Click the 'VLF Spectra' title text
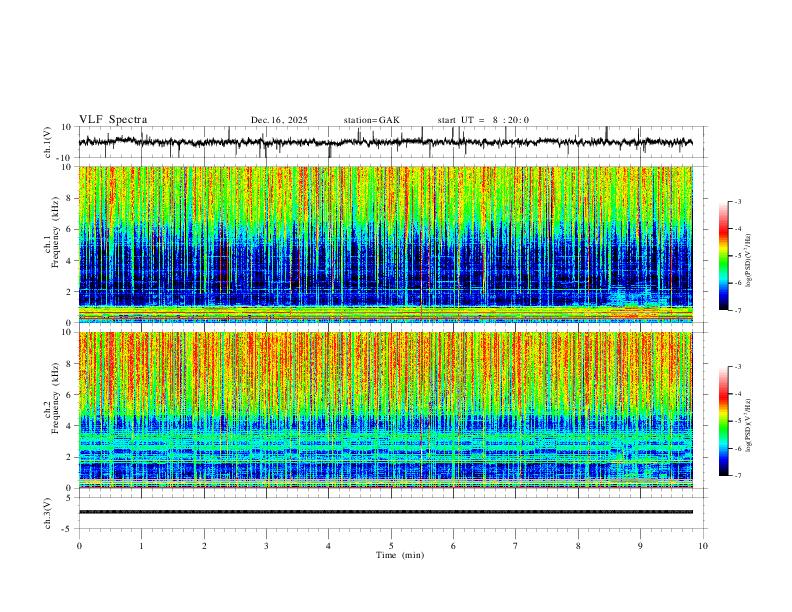Screen dimensions: 792x612 tap(113, 120)
